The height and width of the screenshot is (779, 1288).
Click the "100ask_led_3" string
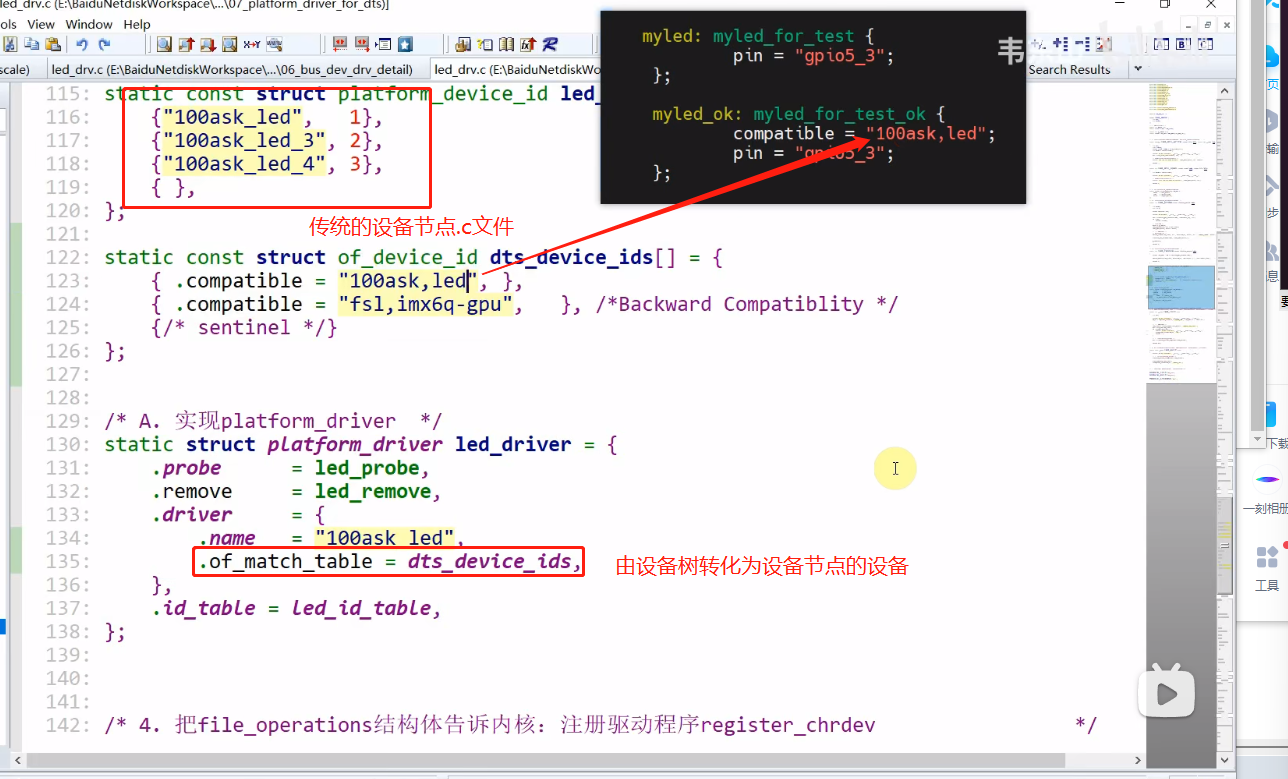(245, 140)
